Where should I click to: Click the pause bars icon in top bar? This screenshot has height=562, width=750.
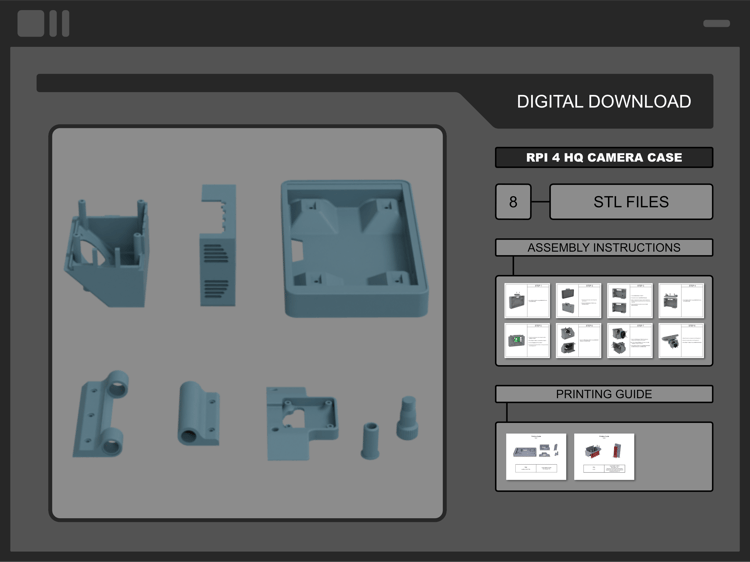(60, 23)
